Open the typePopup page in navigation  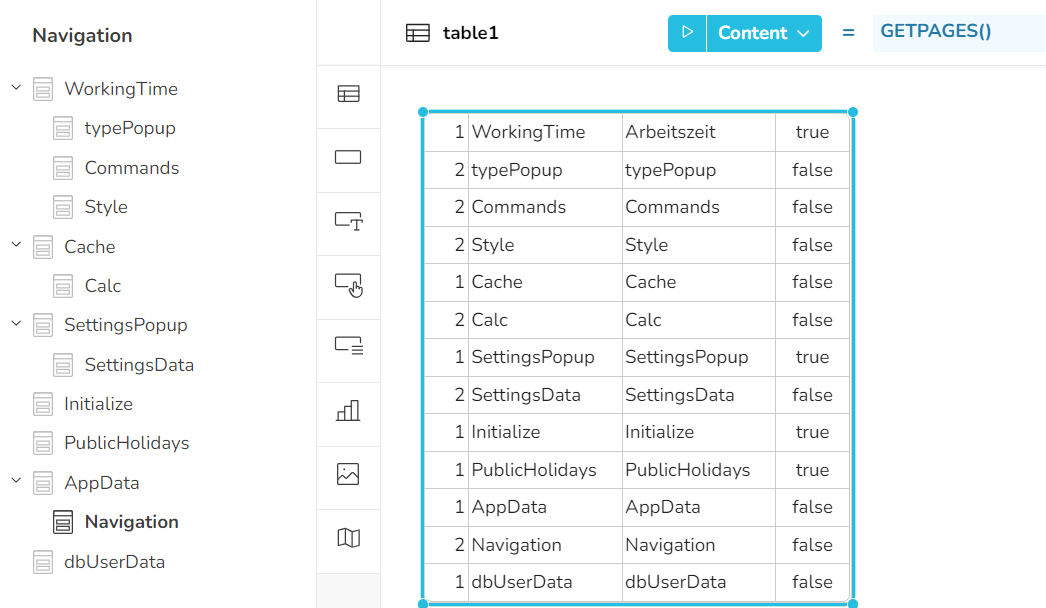129,128
